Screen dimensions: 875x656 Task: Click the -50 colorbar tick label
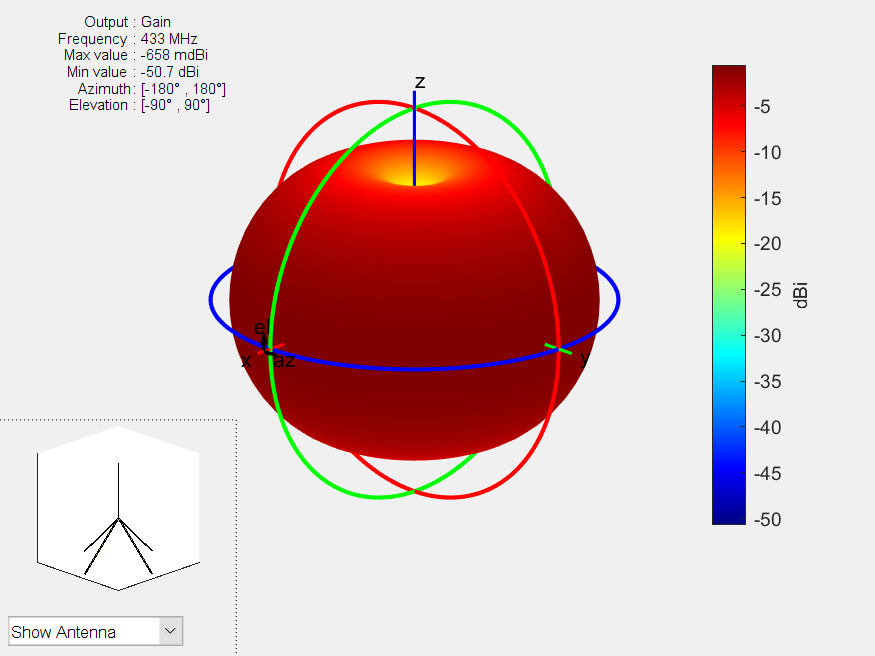767,519
